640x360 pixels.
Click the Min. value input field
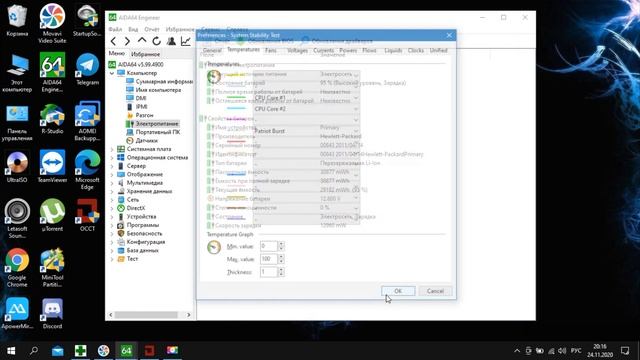269,246
